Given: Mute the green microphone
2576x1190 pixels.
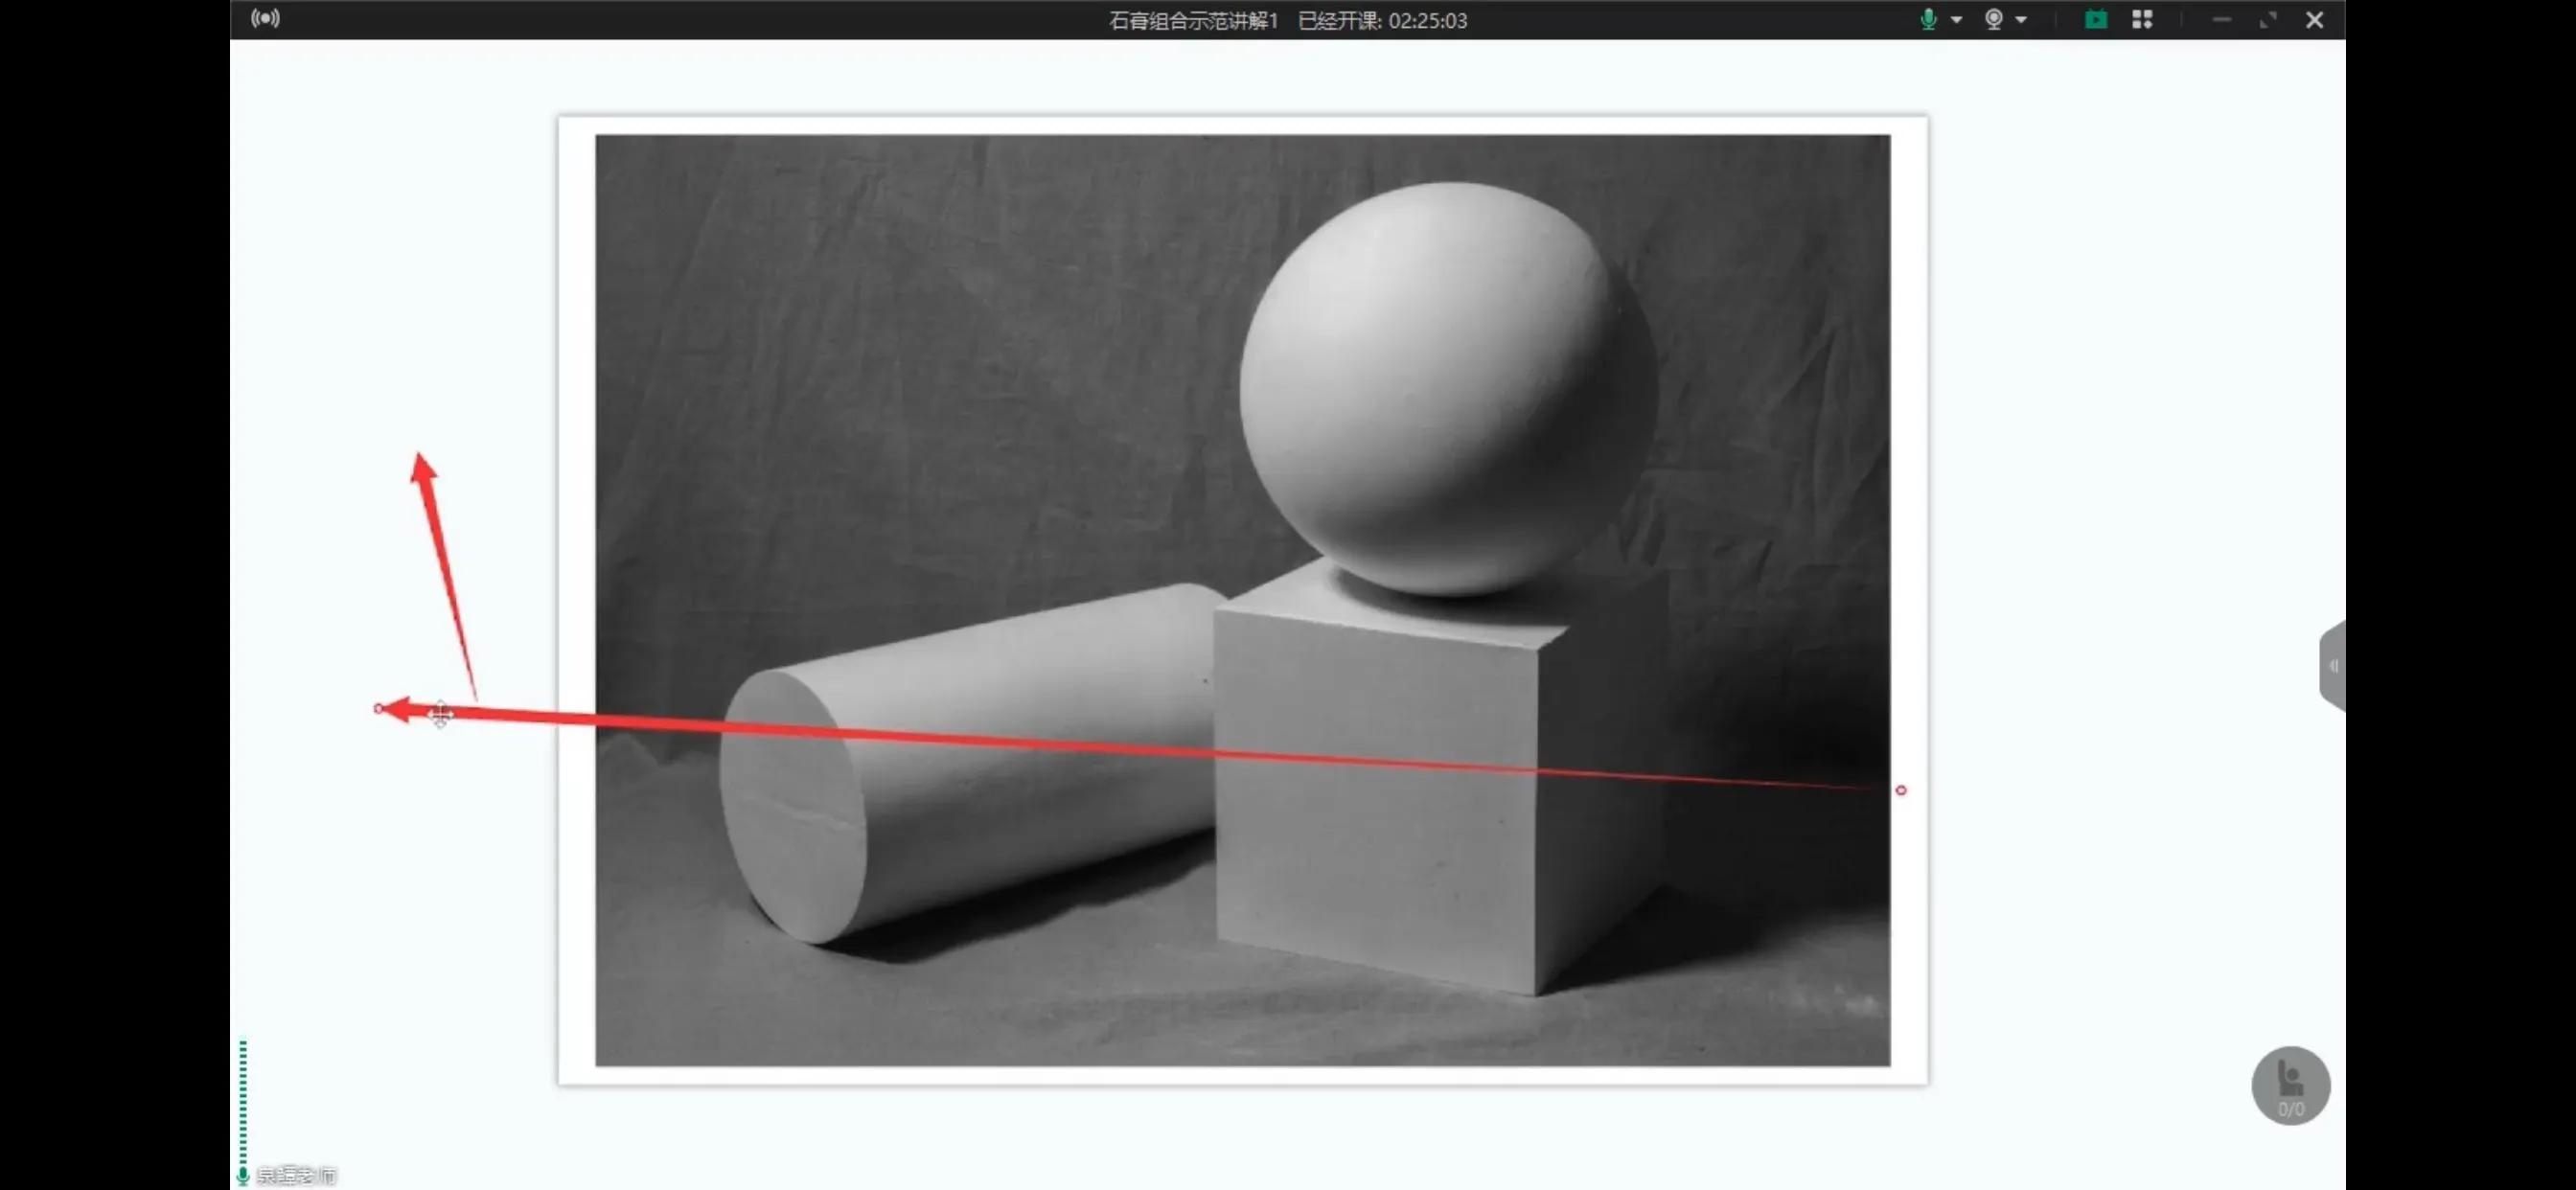Looking at the screenshot, I should (1928, 19).
